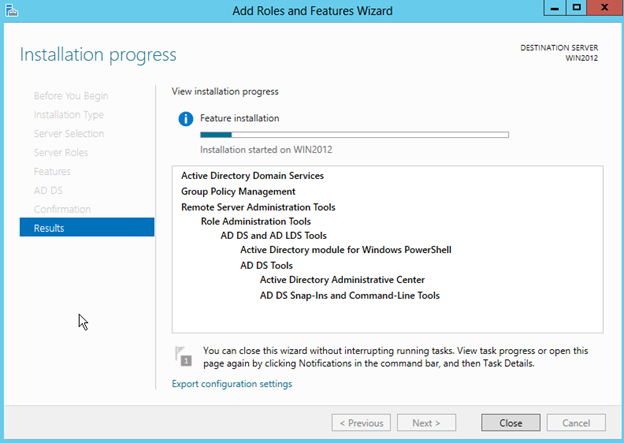Close the window using the red X
Image resolution: width=624 pixels, height=443 pixels.
click(x=604, y=8)
